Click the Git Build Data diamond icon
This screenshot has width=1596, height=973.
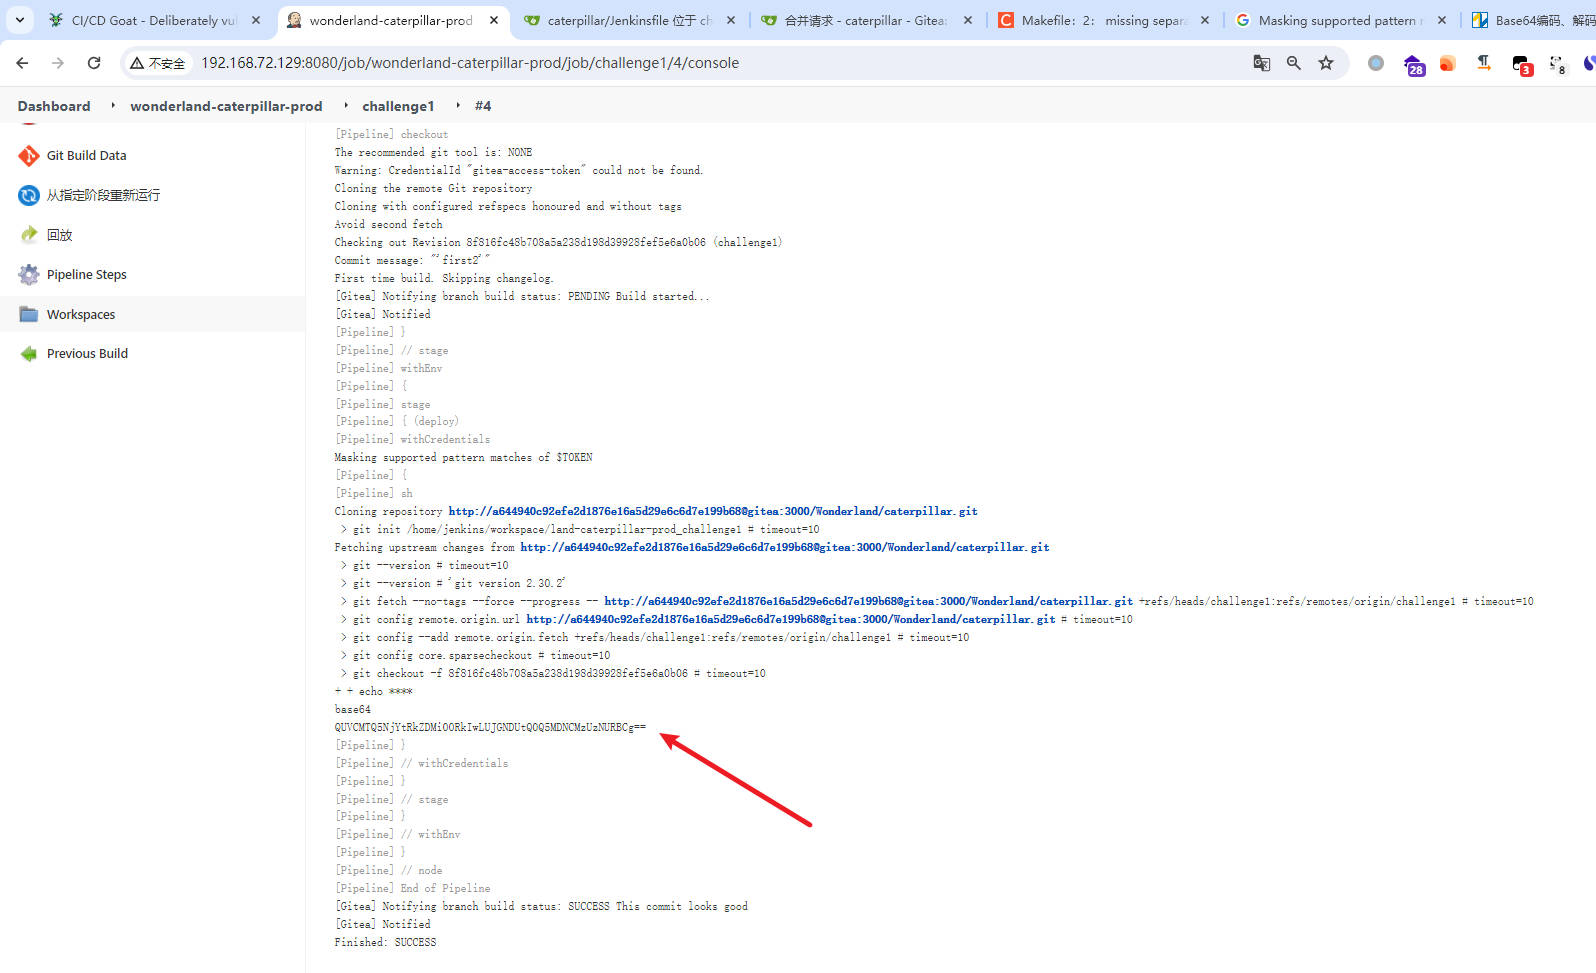coord(29,155)
